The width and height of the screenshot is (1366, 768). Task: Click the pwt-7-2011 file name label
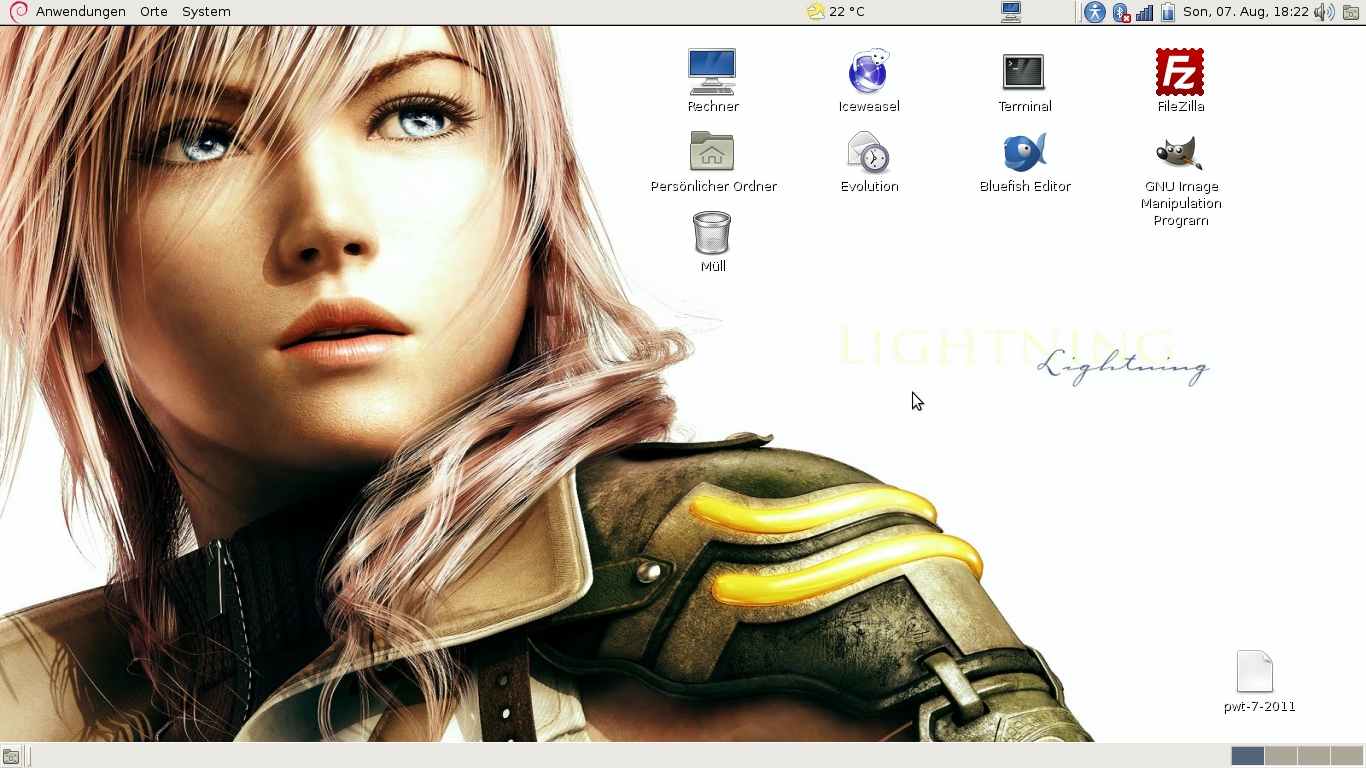point(1260,706)
